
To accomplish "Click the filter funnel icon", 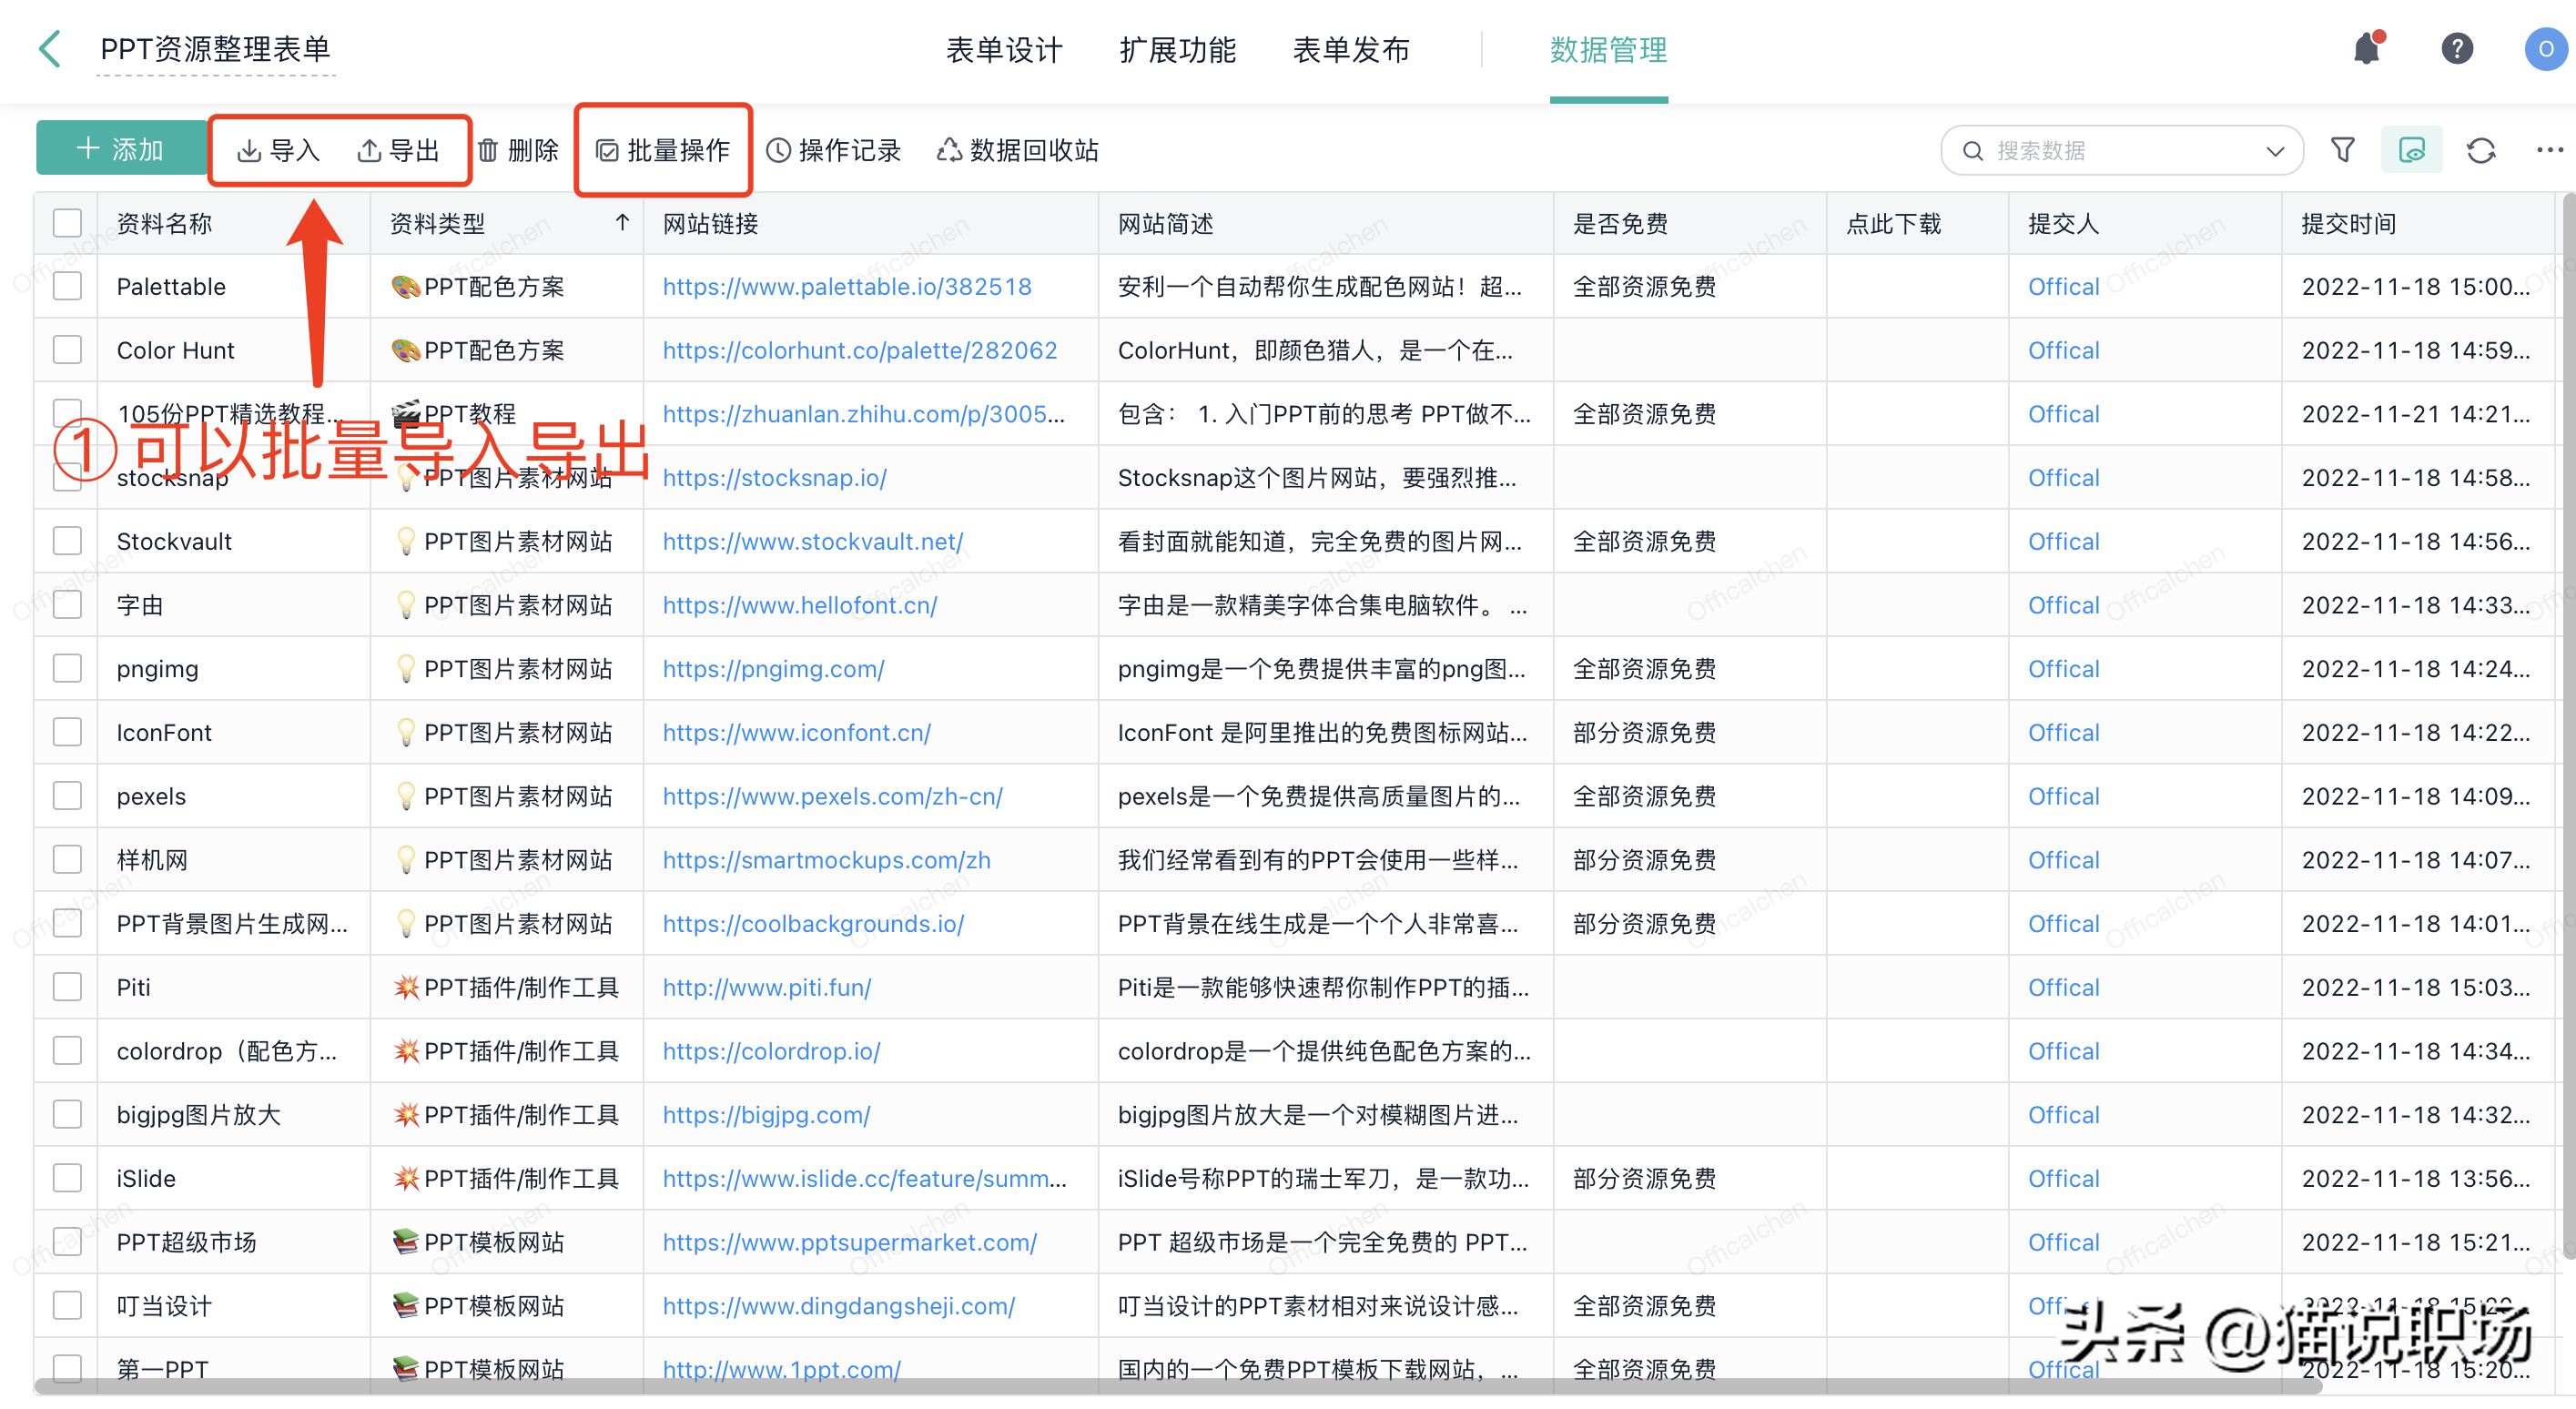I will click(2343, 150).
